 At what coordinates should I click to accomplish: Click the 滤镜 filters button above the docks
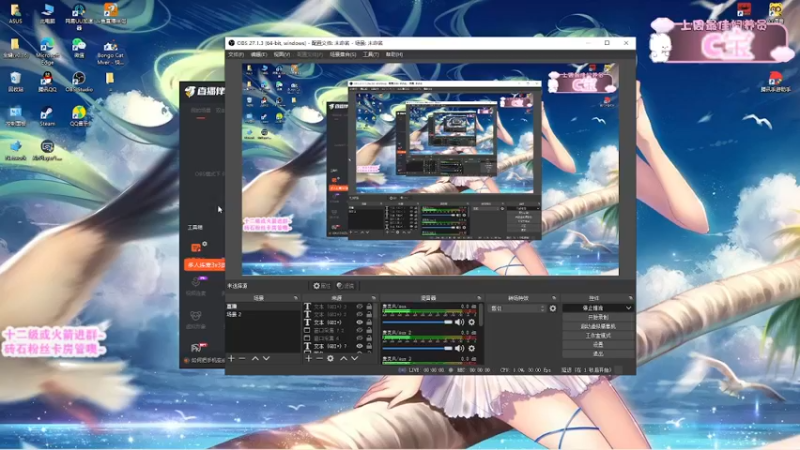click(345, 286)
